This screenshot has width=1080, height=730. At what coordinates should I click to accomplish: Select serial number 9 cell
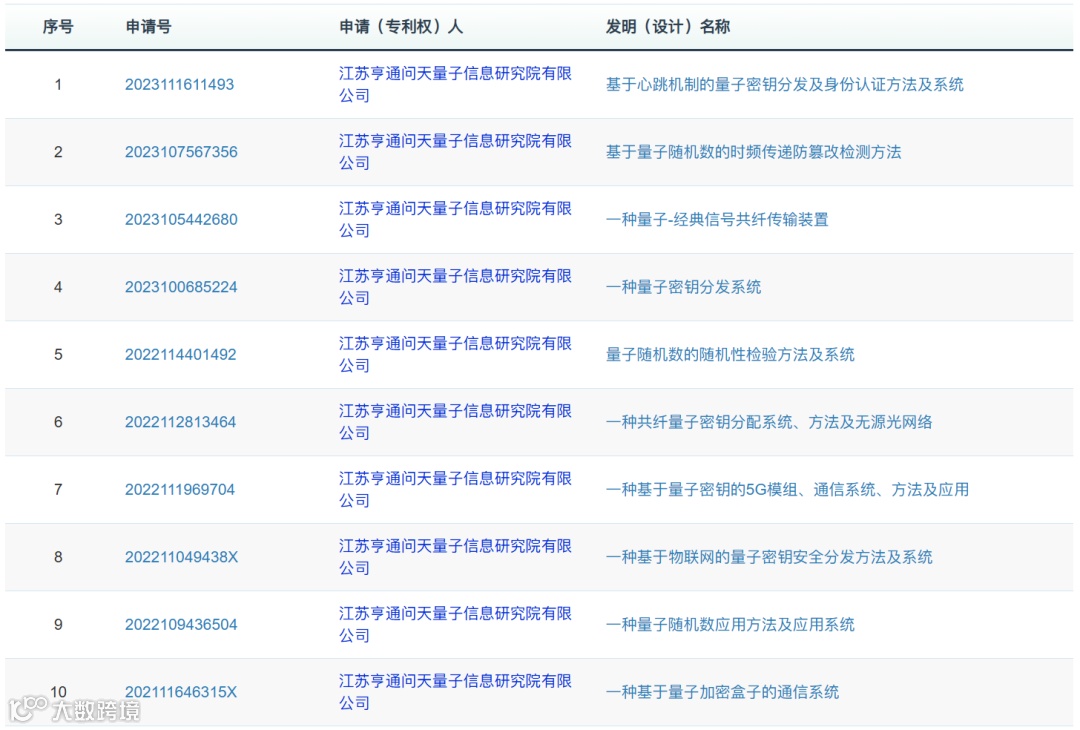pyautogui.click(x=59, y=625)
